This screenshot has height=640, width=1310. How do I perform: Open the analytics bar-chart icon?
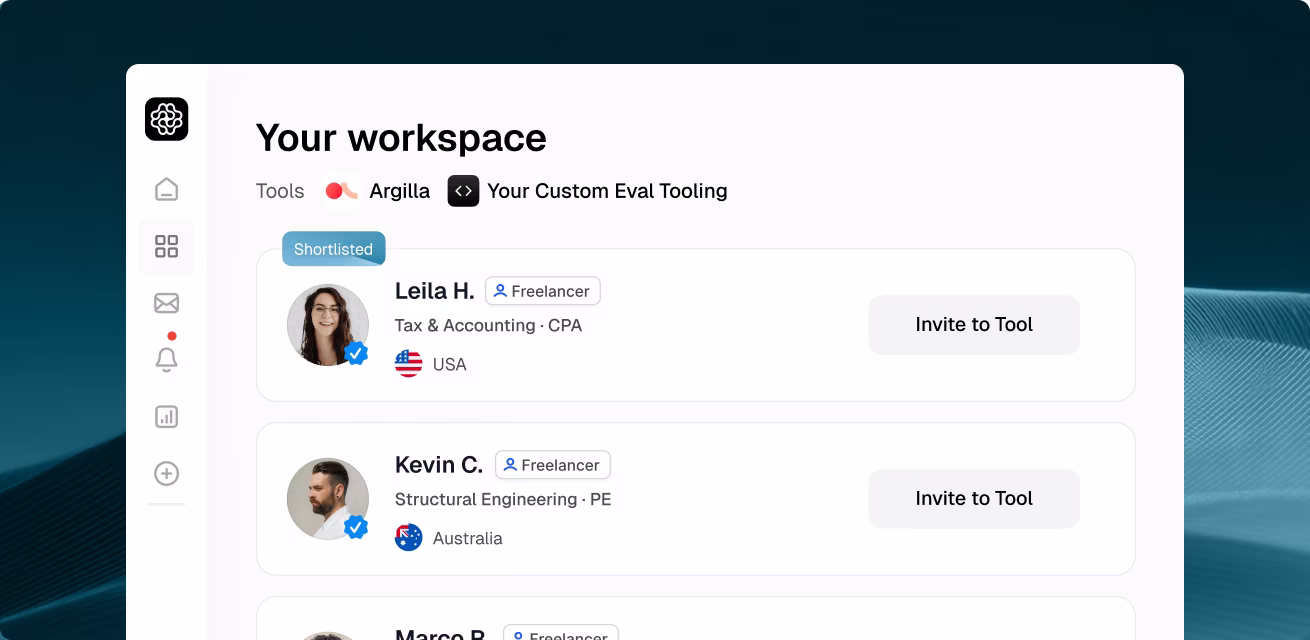click(x=166, y=416)
